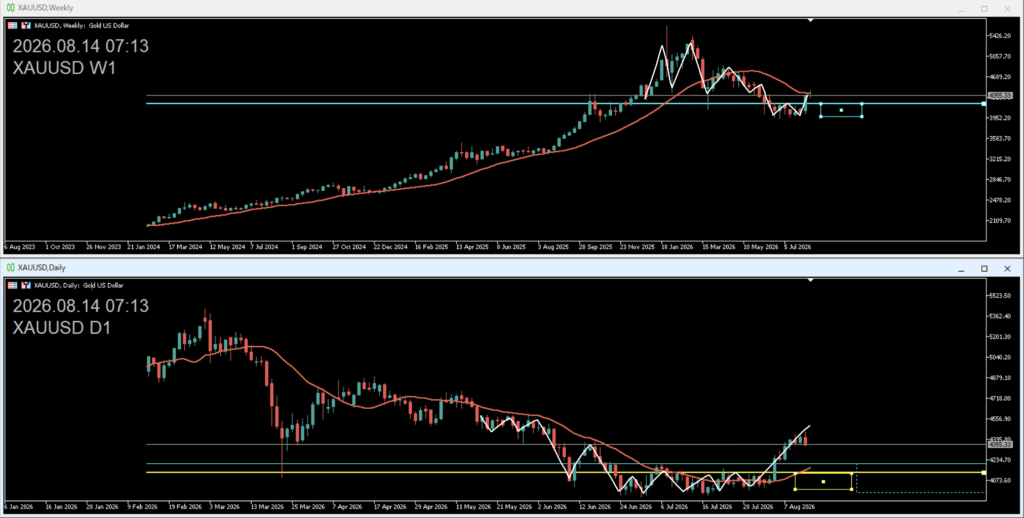Click the 'XAUUSD,Weekly' window title text
Screen dimensions: 1024x518
(46, 8)
